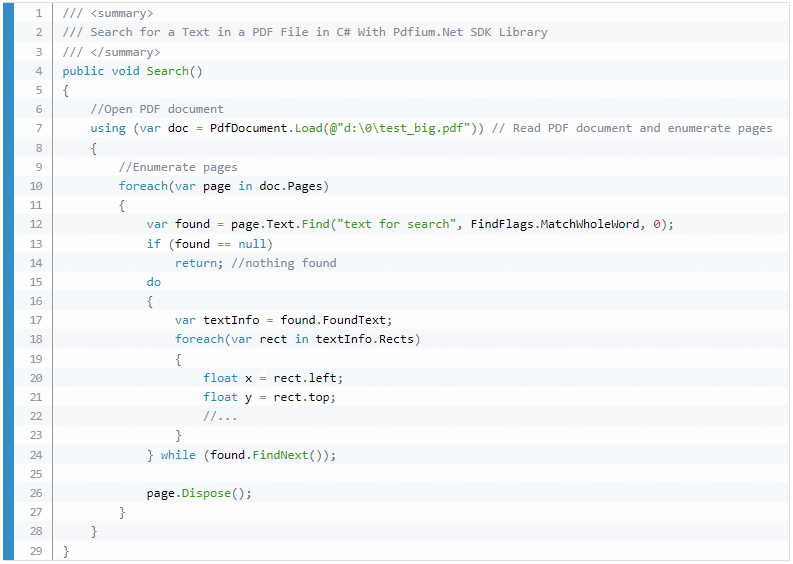Click the '//Open PDF document' comment

(157, 109)
